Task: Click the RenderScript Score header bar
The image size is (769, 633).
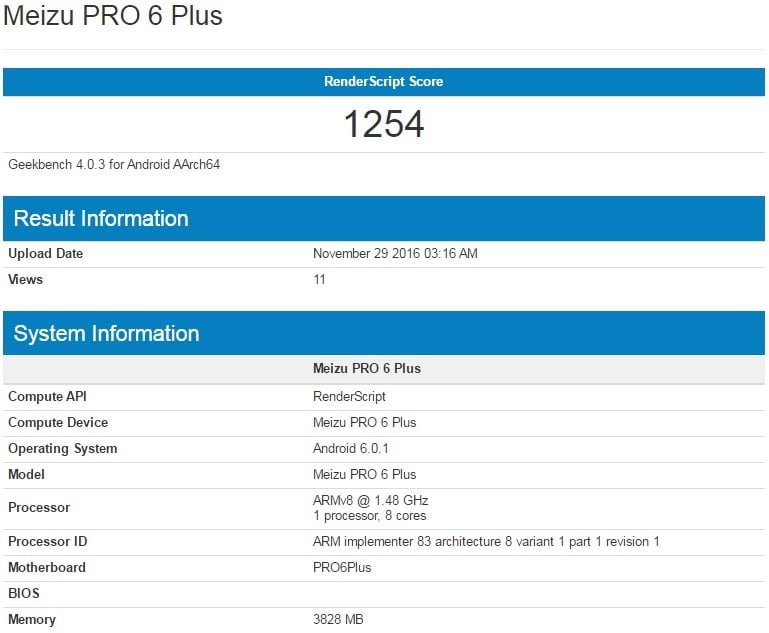Action: [384, 81]
